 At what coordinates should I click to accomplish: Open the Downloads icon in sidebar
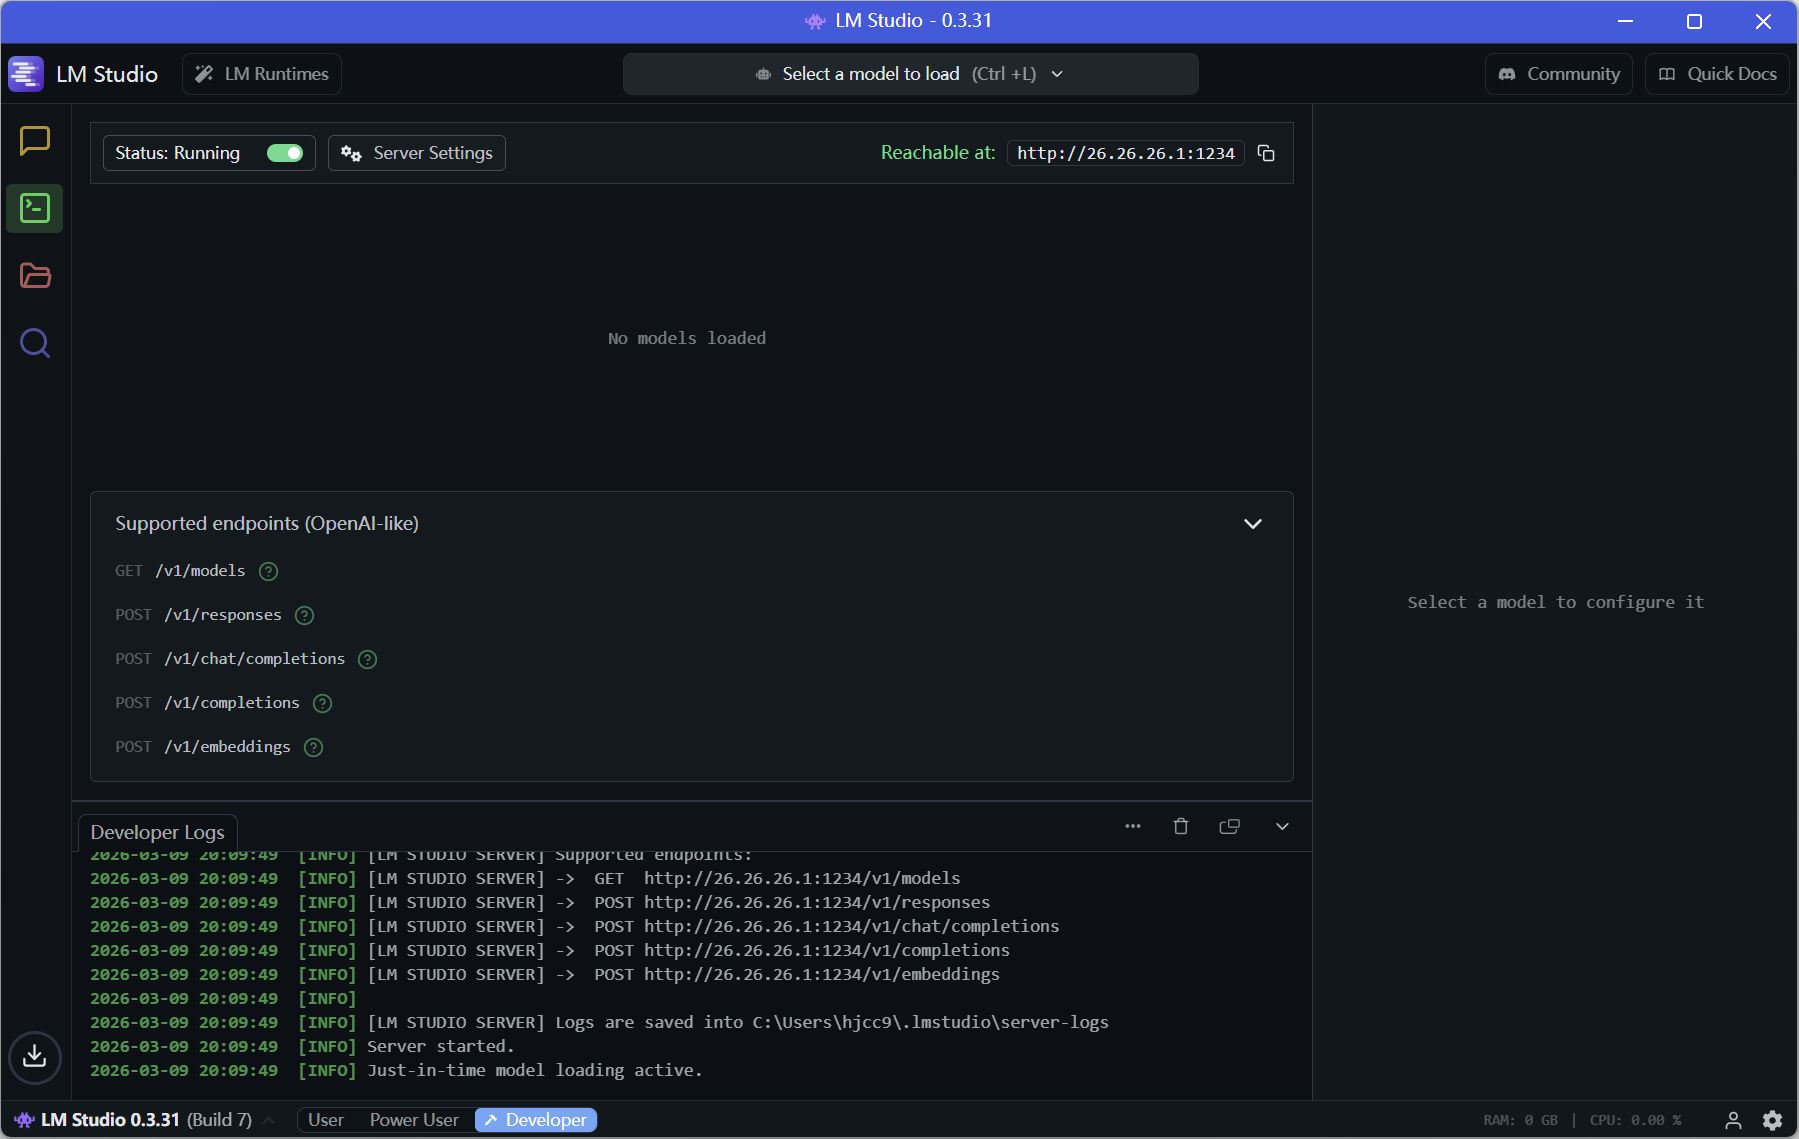click(x=35, y=1057)
